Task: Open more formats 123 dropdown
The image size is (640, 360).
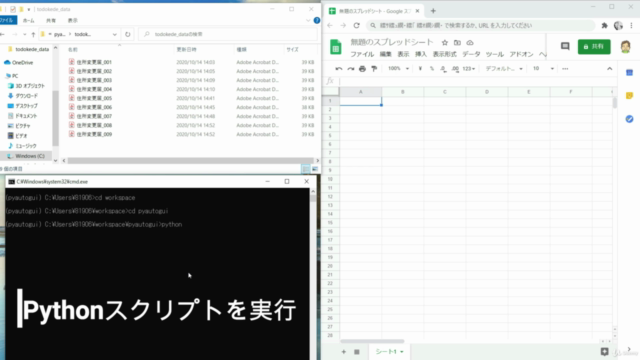Action: (469, 69)
